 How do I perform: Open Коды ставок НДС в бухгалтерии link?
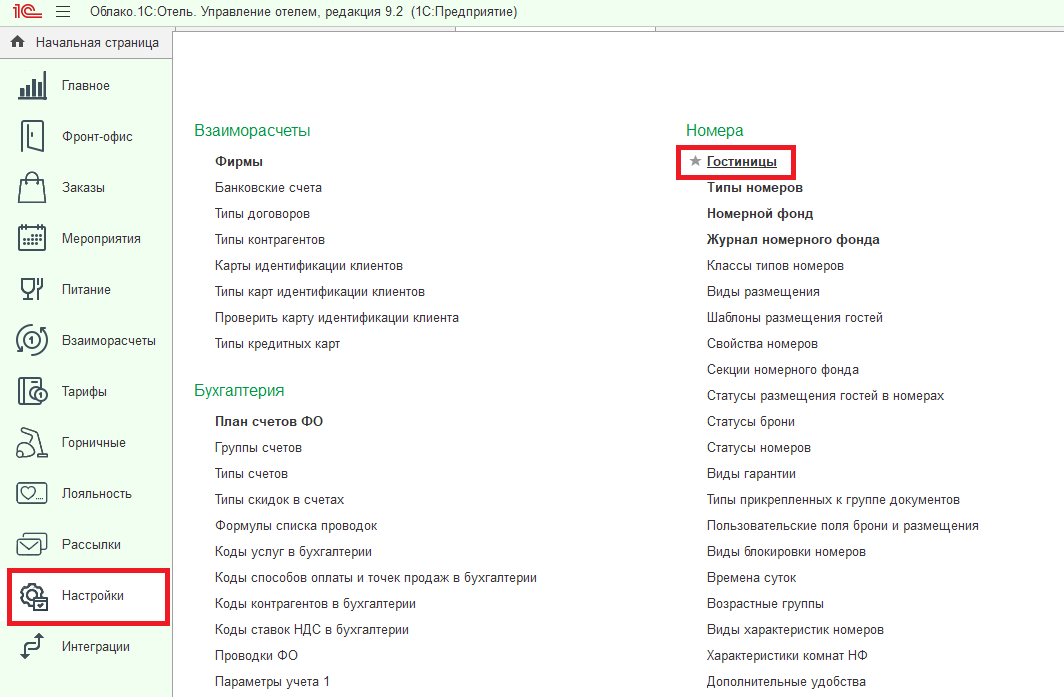(311, 630)
